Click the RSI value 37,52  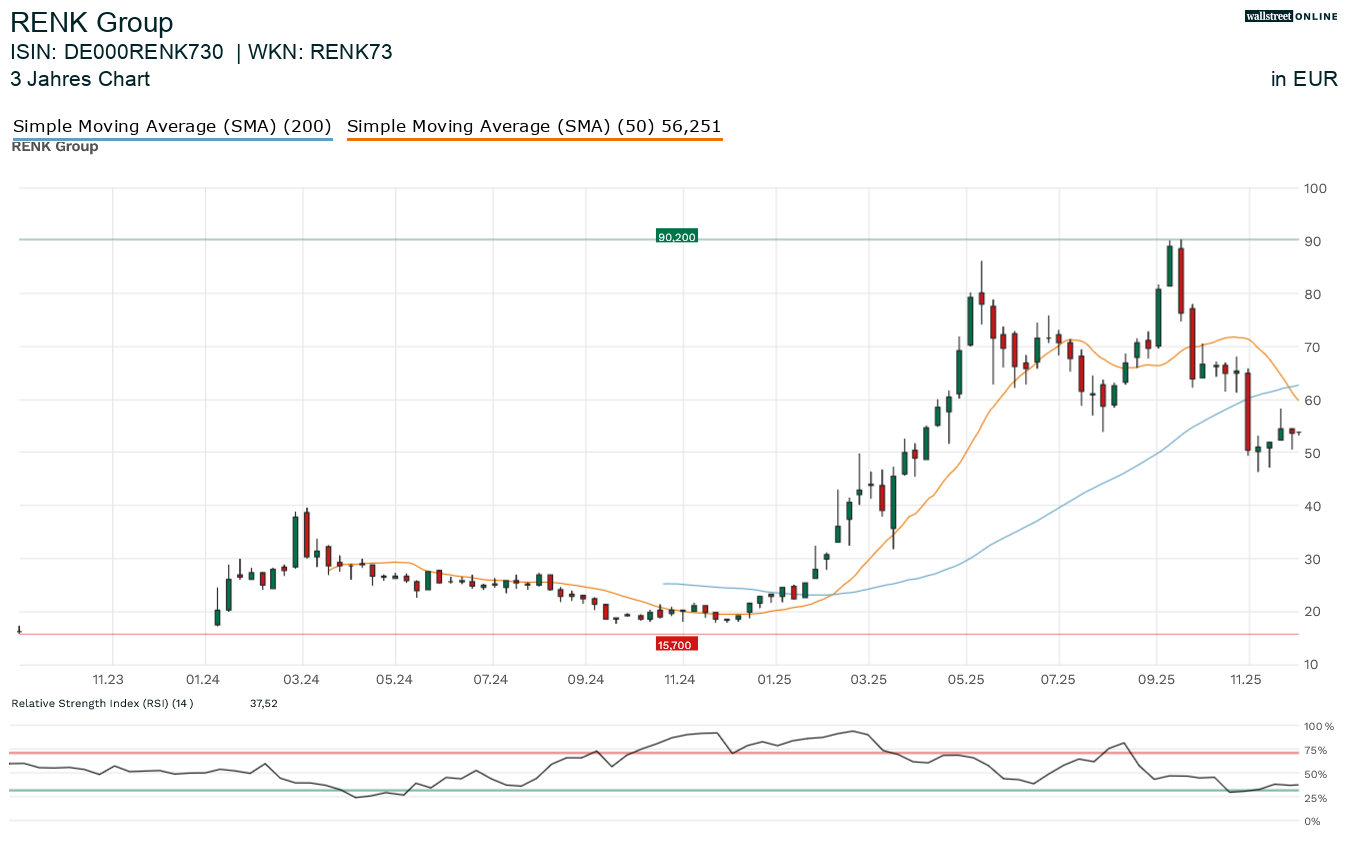pos(263,703)
